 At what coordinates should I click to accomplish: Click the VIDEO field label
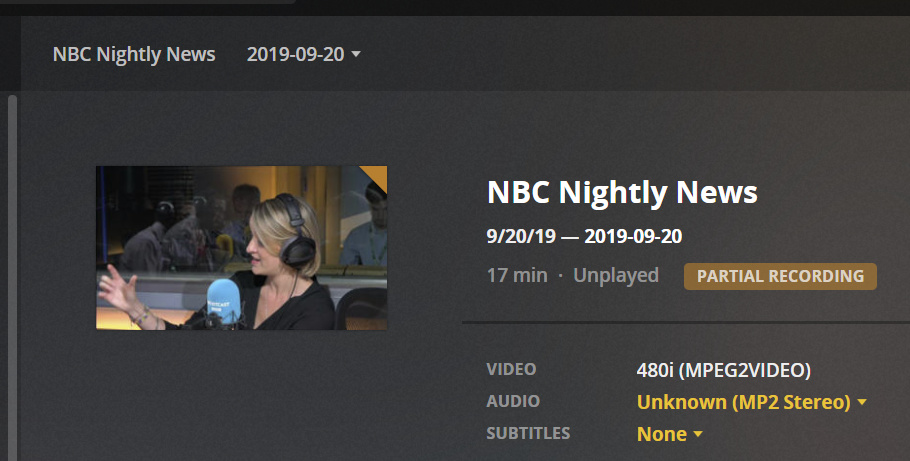click(511, 369)
